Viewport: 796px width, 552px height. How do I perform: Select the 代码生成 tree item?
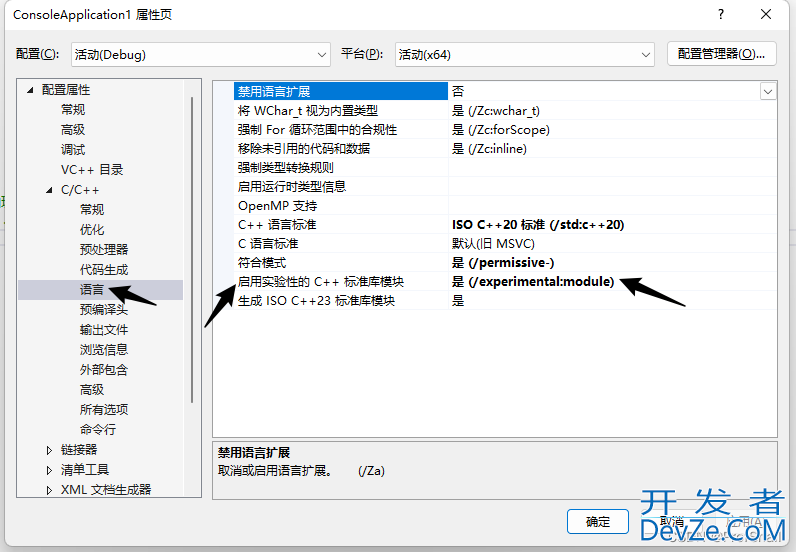[104, 270]
